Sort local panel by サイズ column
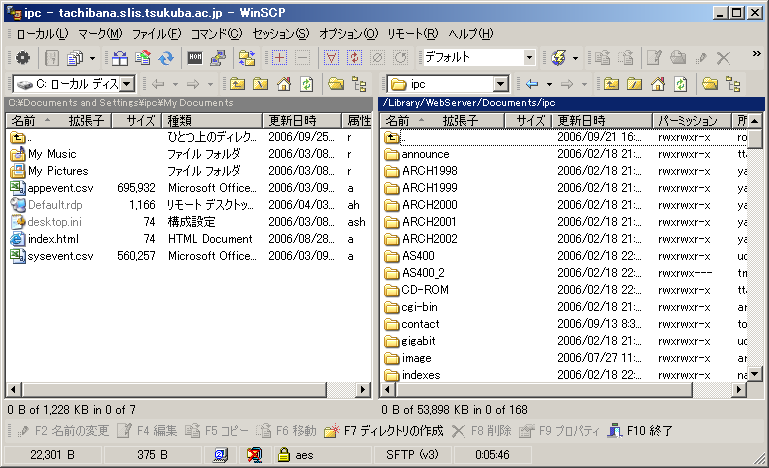 (137, 121)
